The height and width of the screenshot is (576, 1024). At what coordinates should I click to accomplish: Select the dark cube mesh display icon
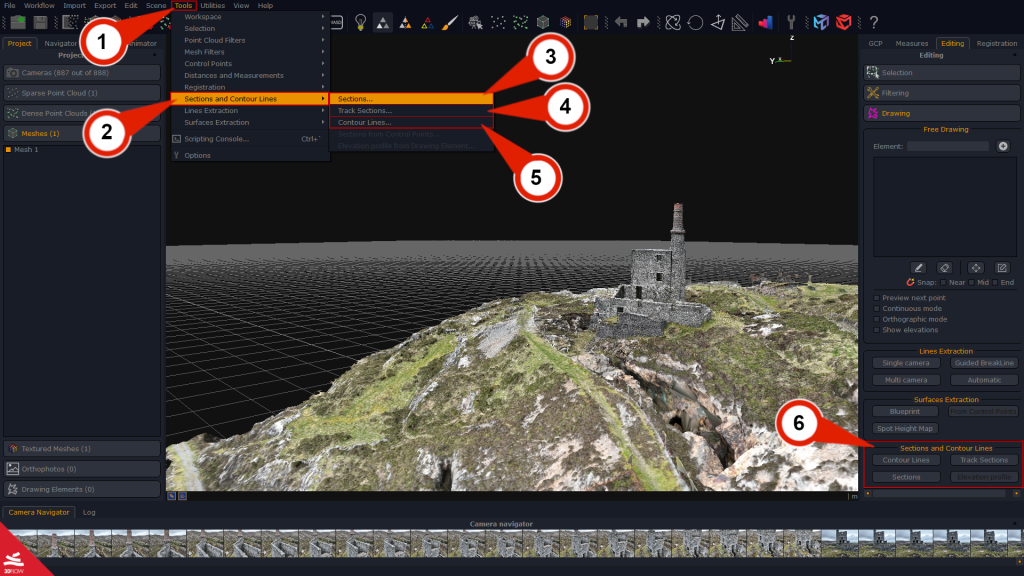tap(543, 22)
